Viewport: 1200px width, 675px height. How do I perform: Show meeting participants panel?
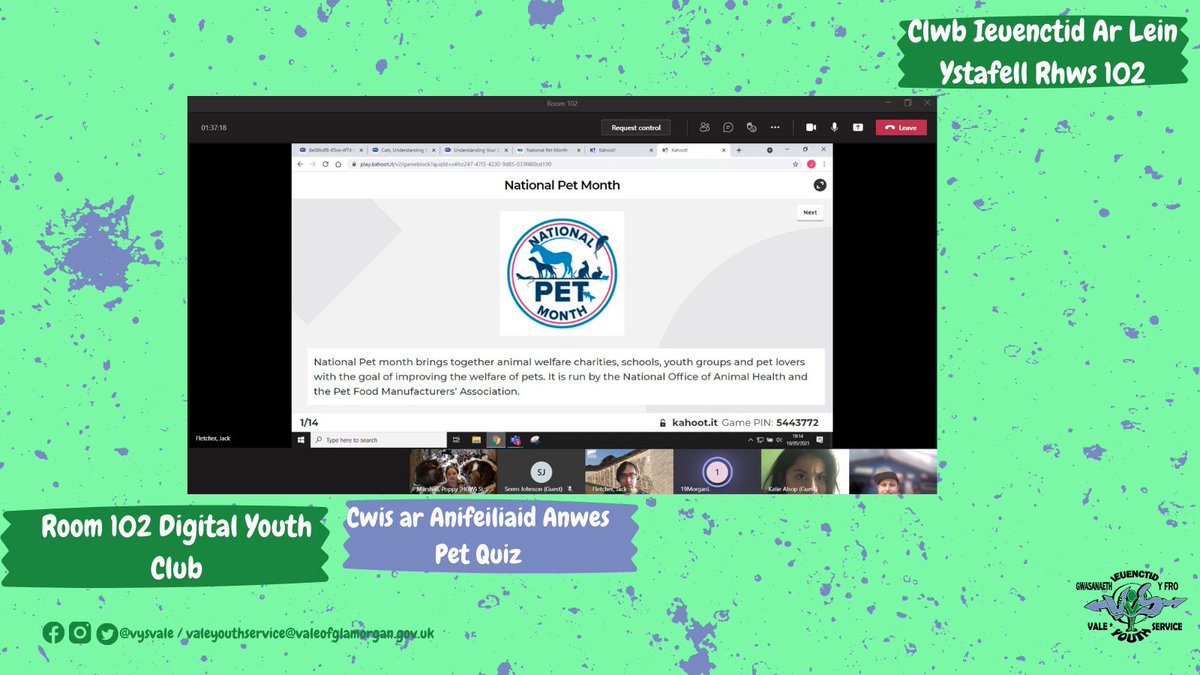[705, 127]
